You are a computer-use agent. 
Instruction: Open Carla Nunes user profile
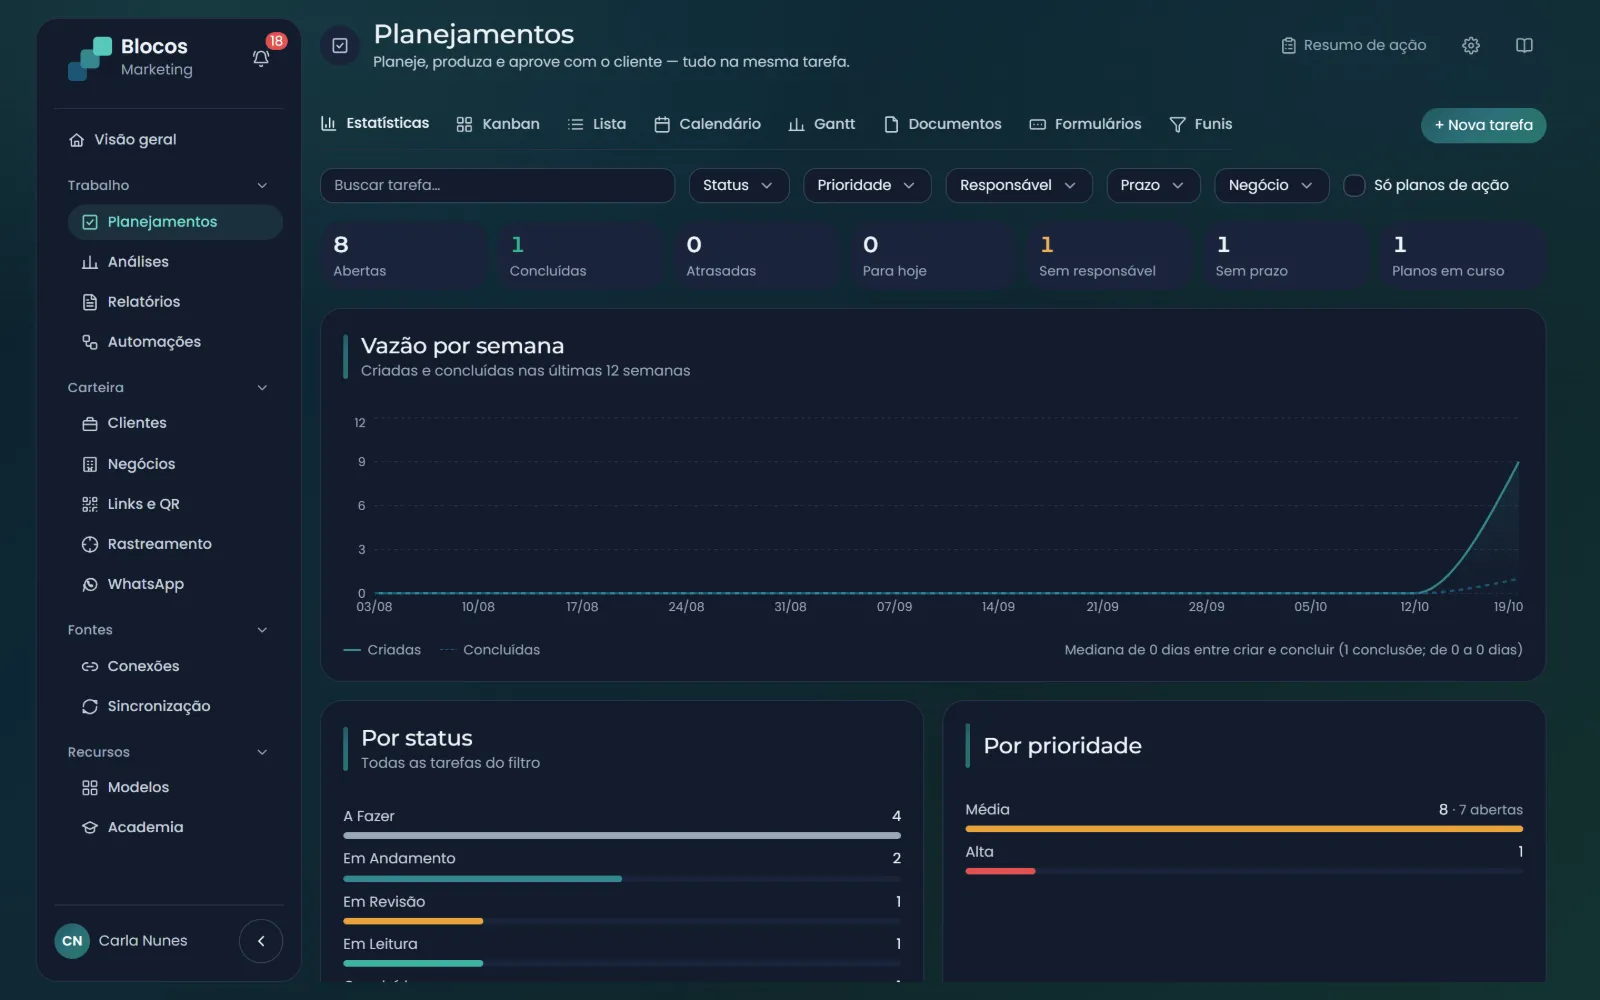click(122, 941)
